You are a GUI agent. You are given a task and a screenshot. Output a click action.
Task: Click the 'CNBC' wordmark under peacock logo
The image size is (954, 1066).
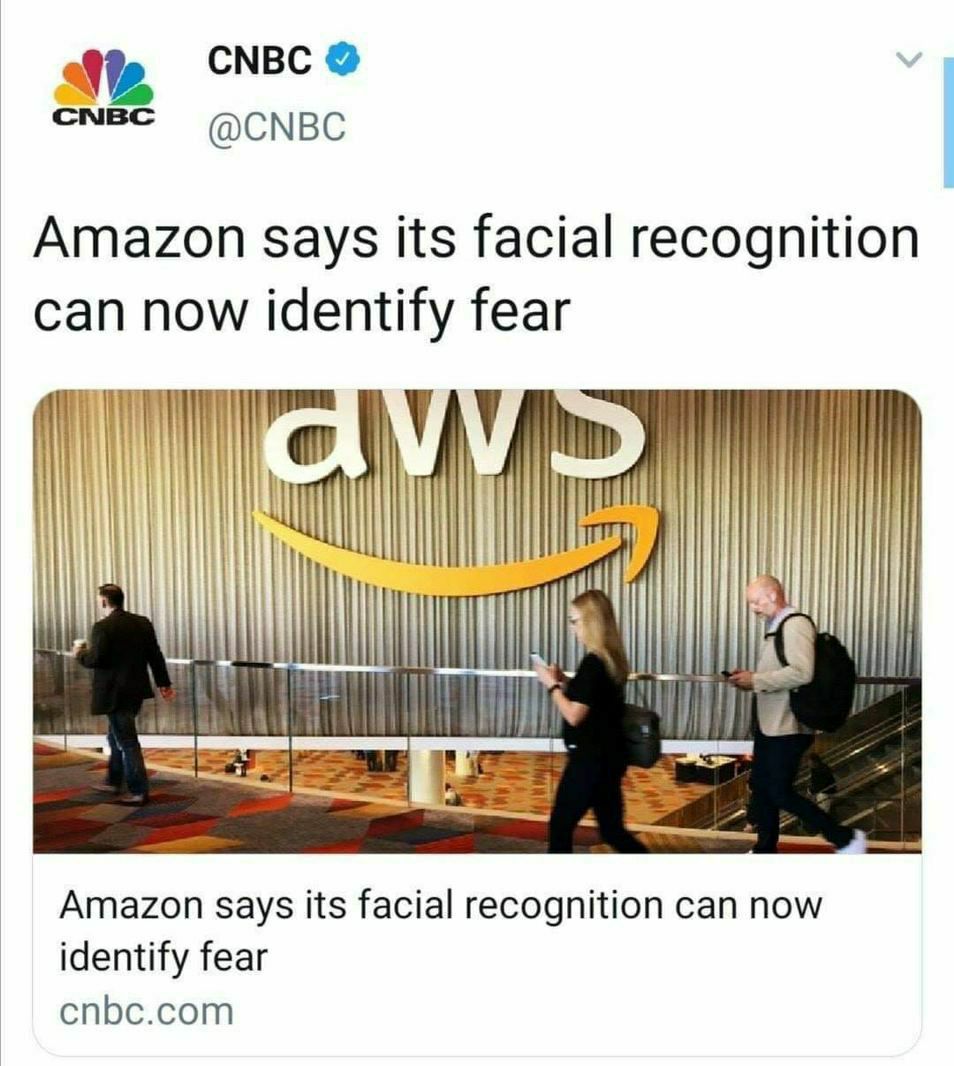click(103, 117)
